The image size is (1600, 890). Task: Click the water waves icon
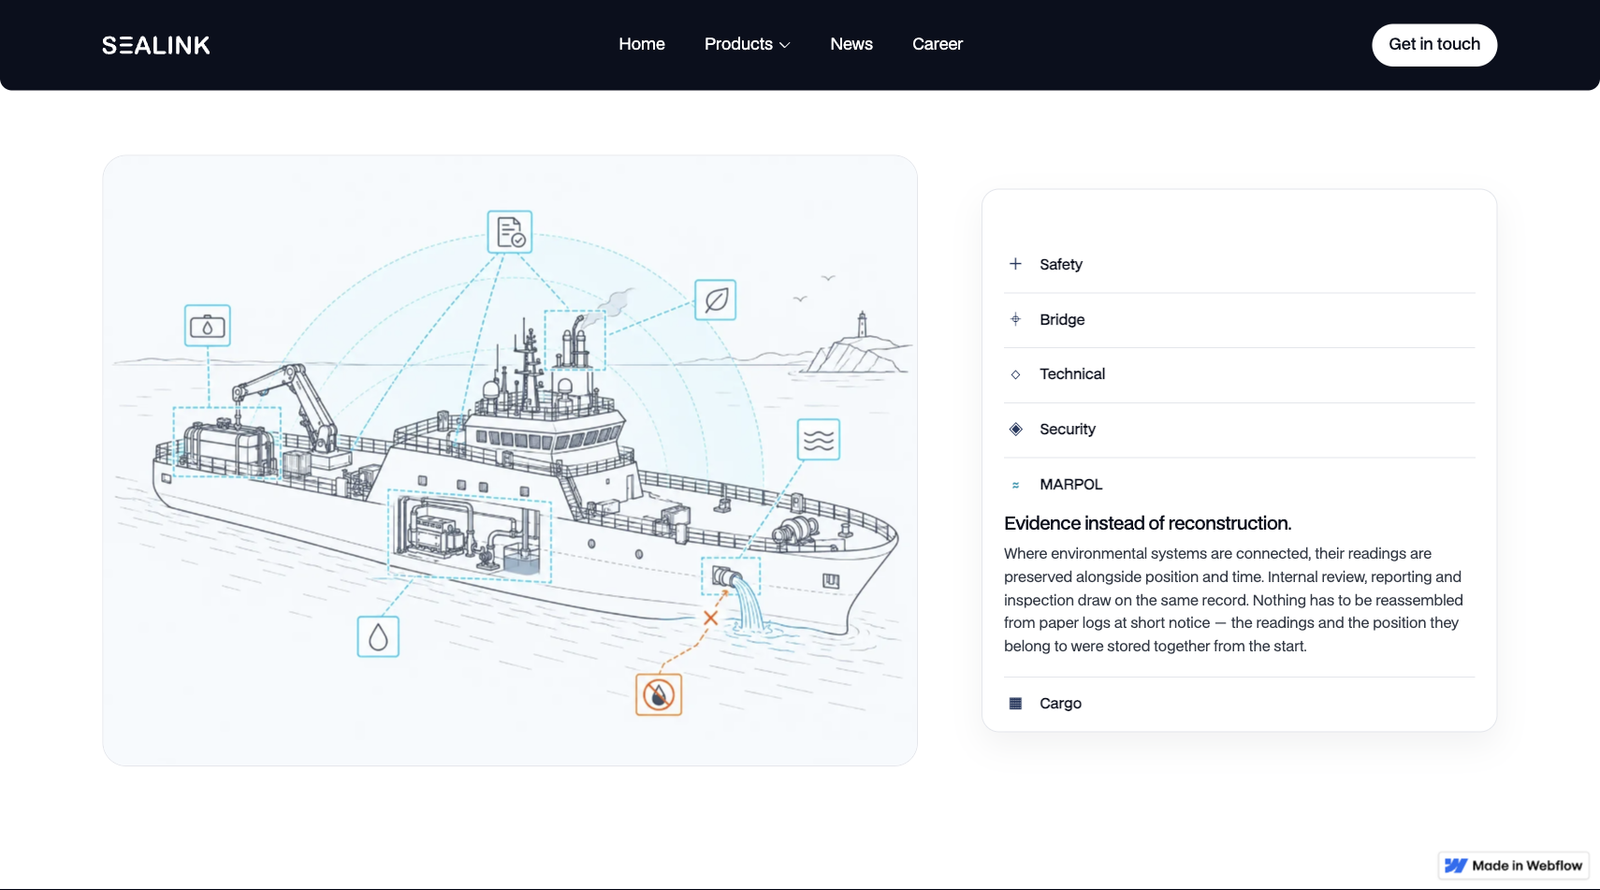[819, 440]
